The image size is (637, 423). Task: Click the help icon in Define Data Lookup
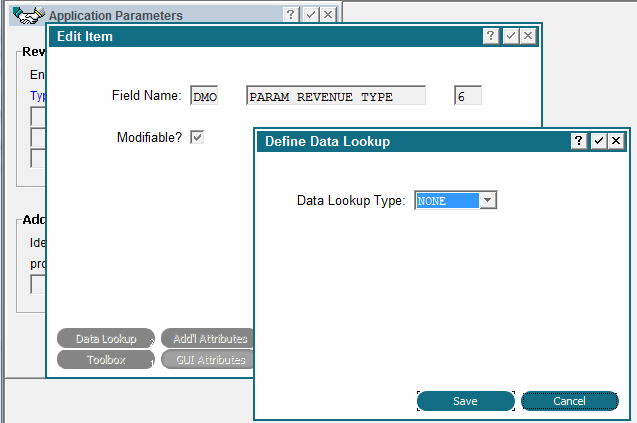point(578,141)
